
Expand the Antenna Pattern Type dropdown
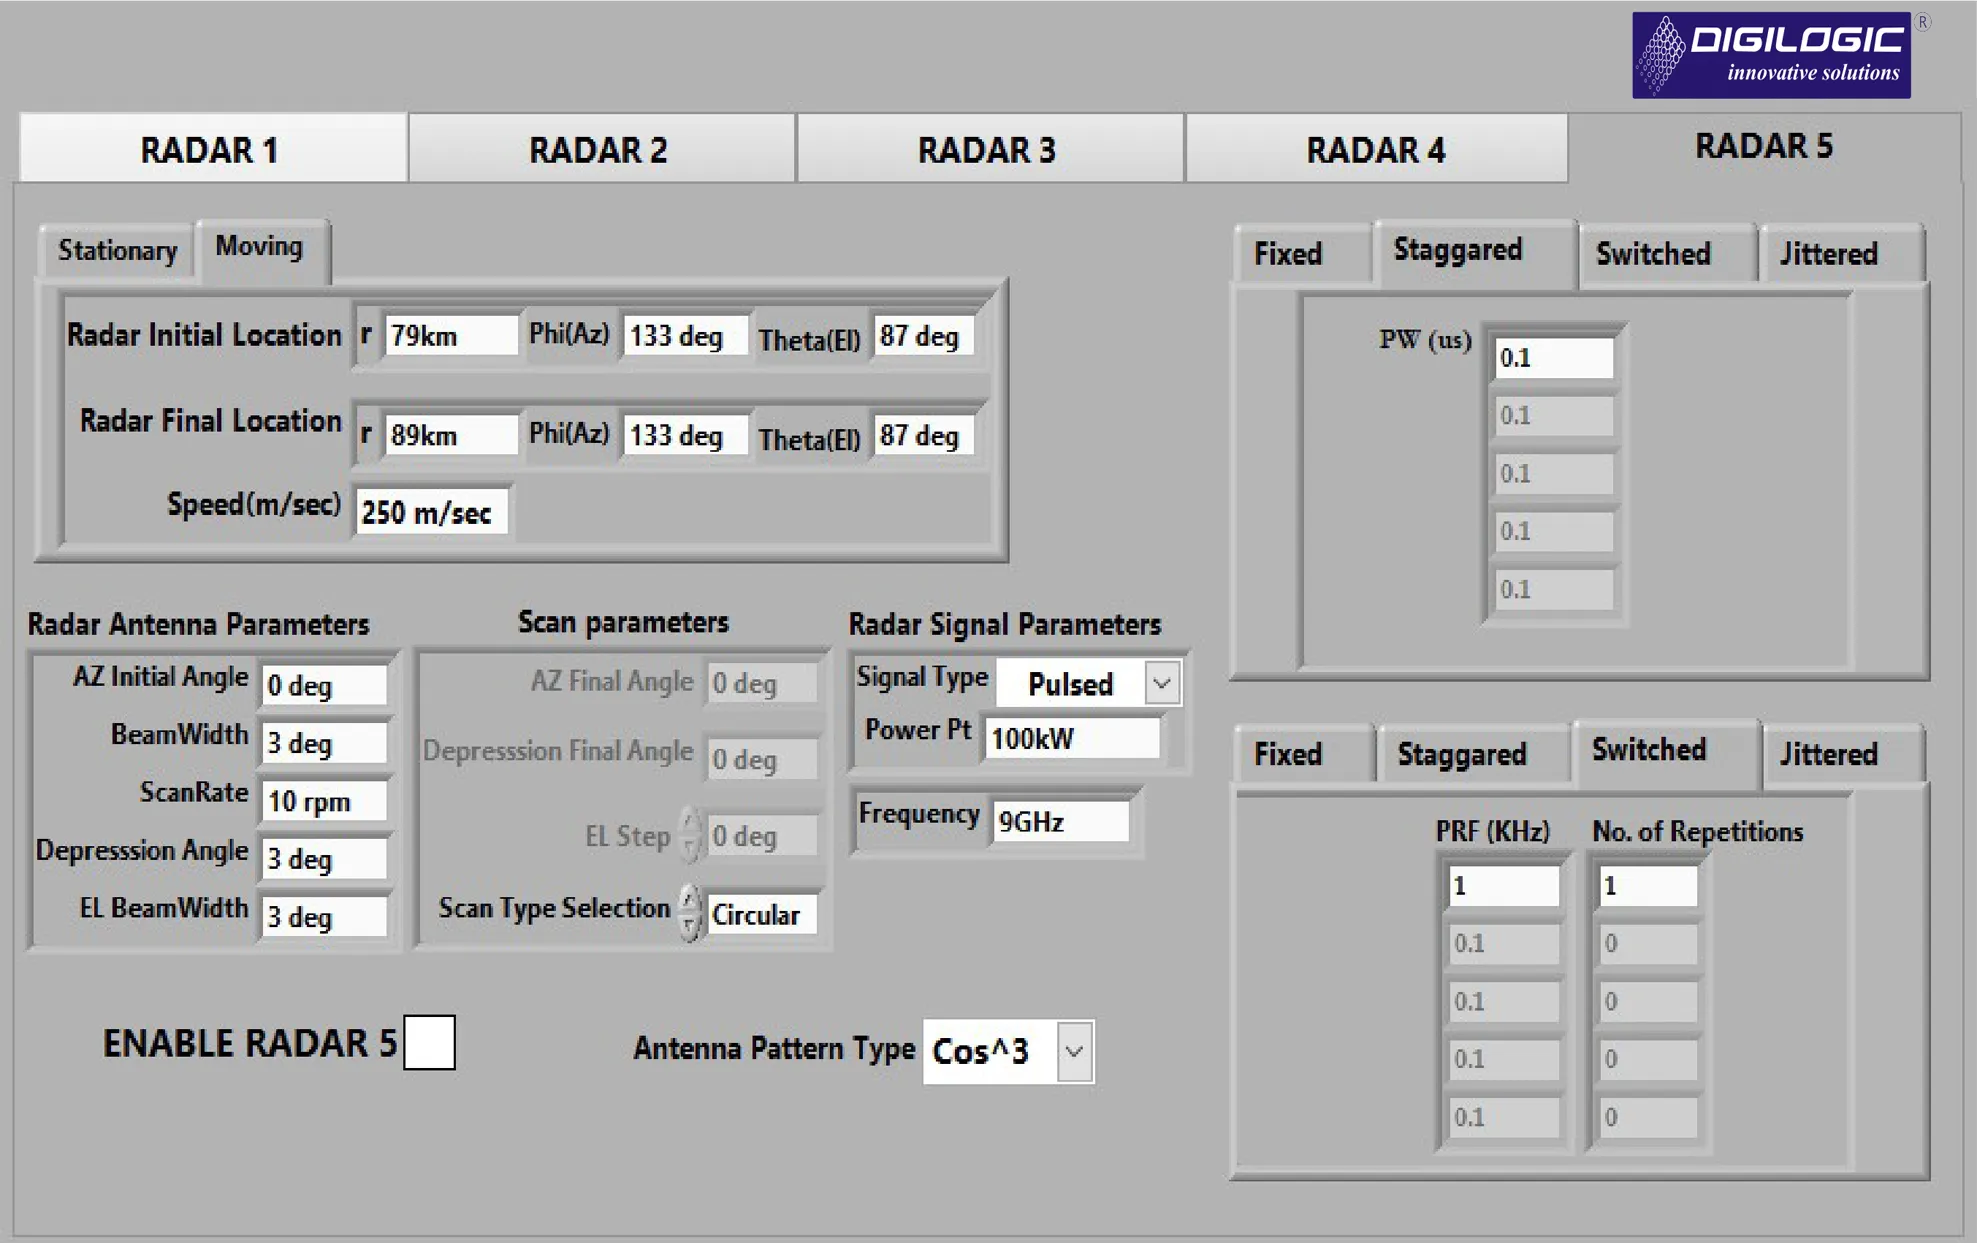pos(1074,1051)
